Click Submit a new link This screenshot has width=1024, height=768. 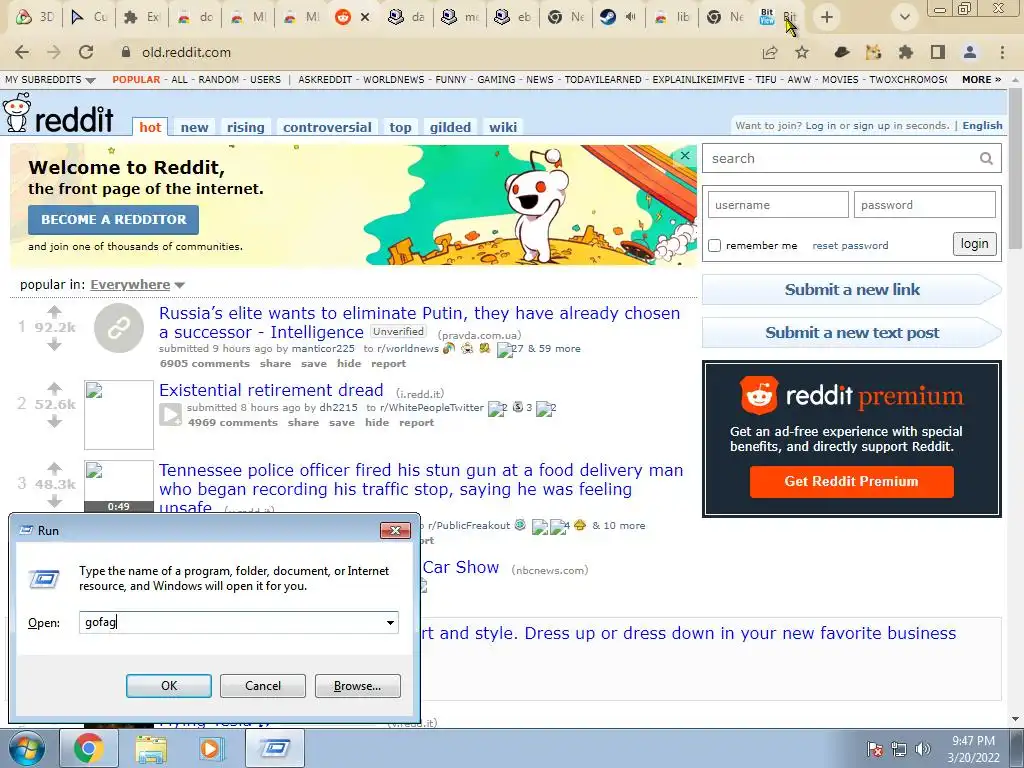click(852, 289)
